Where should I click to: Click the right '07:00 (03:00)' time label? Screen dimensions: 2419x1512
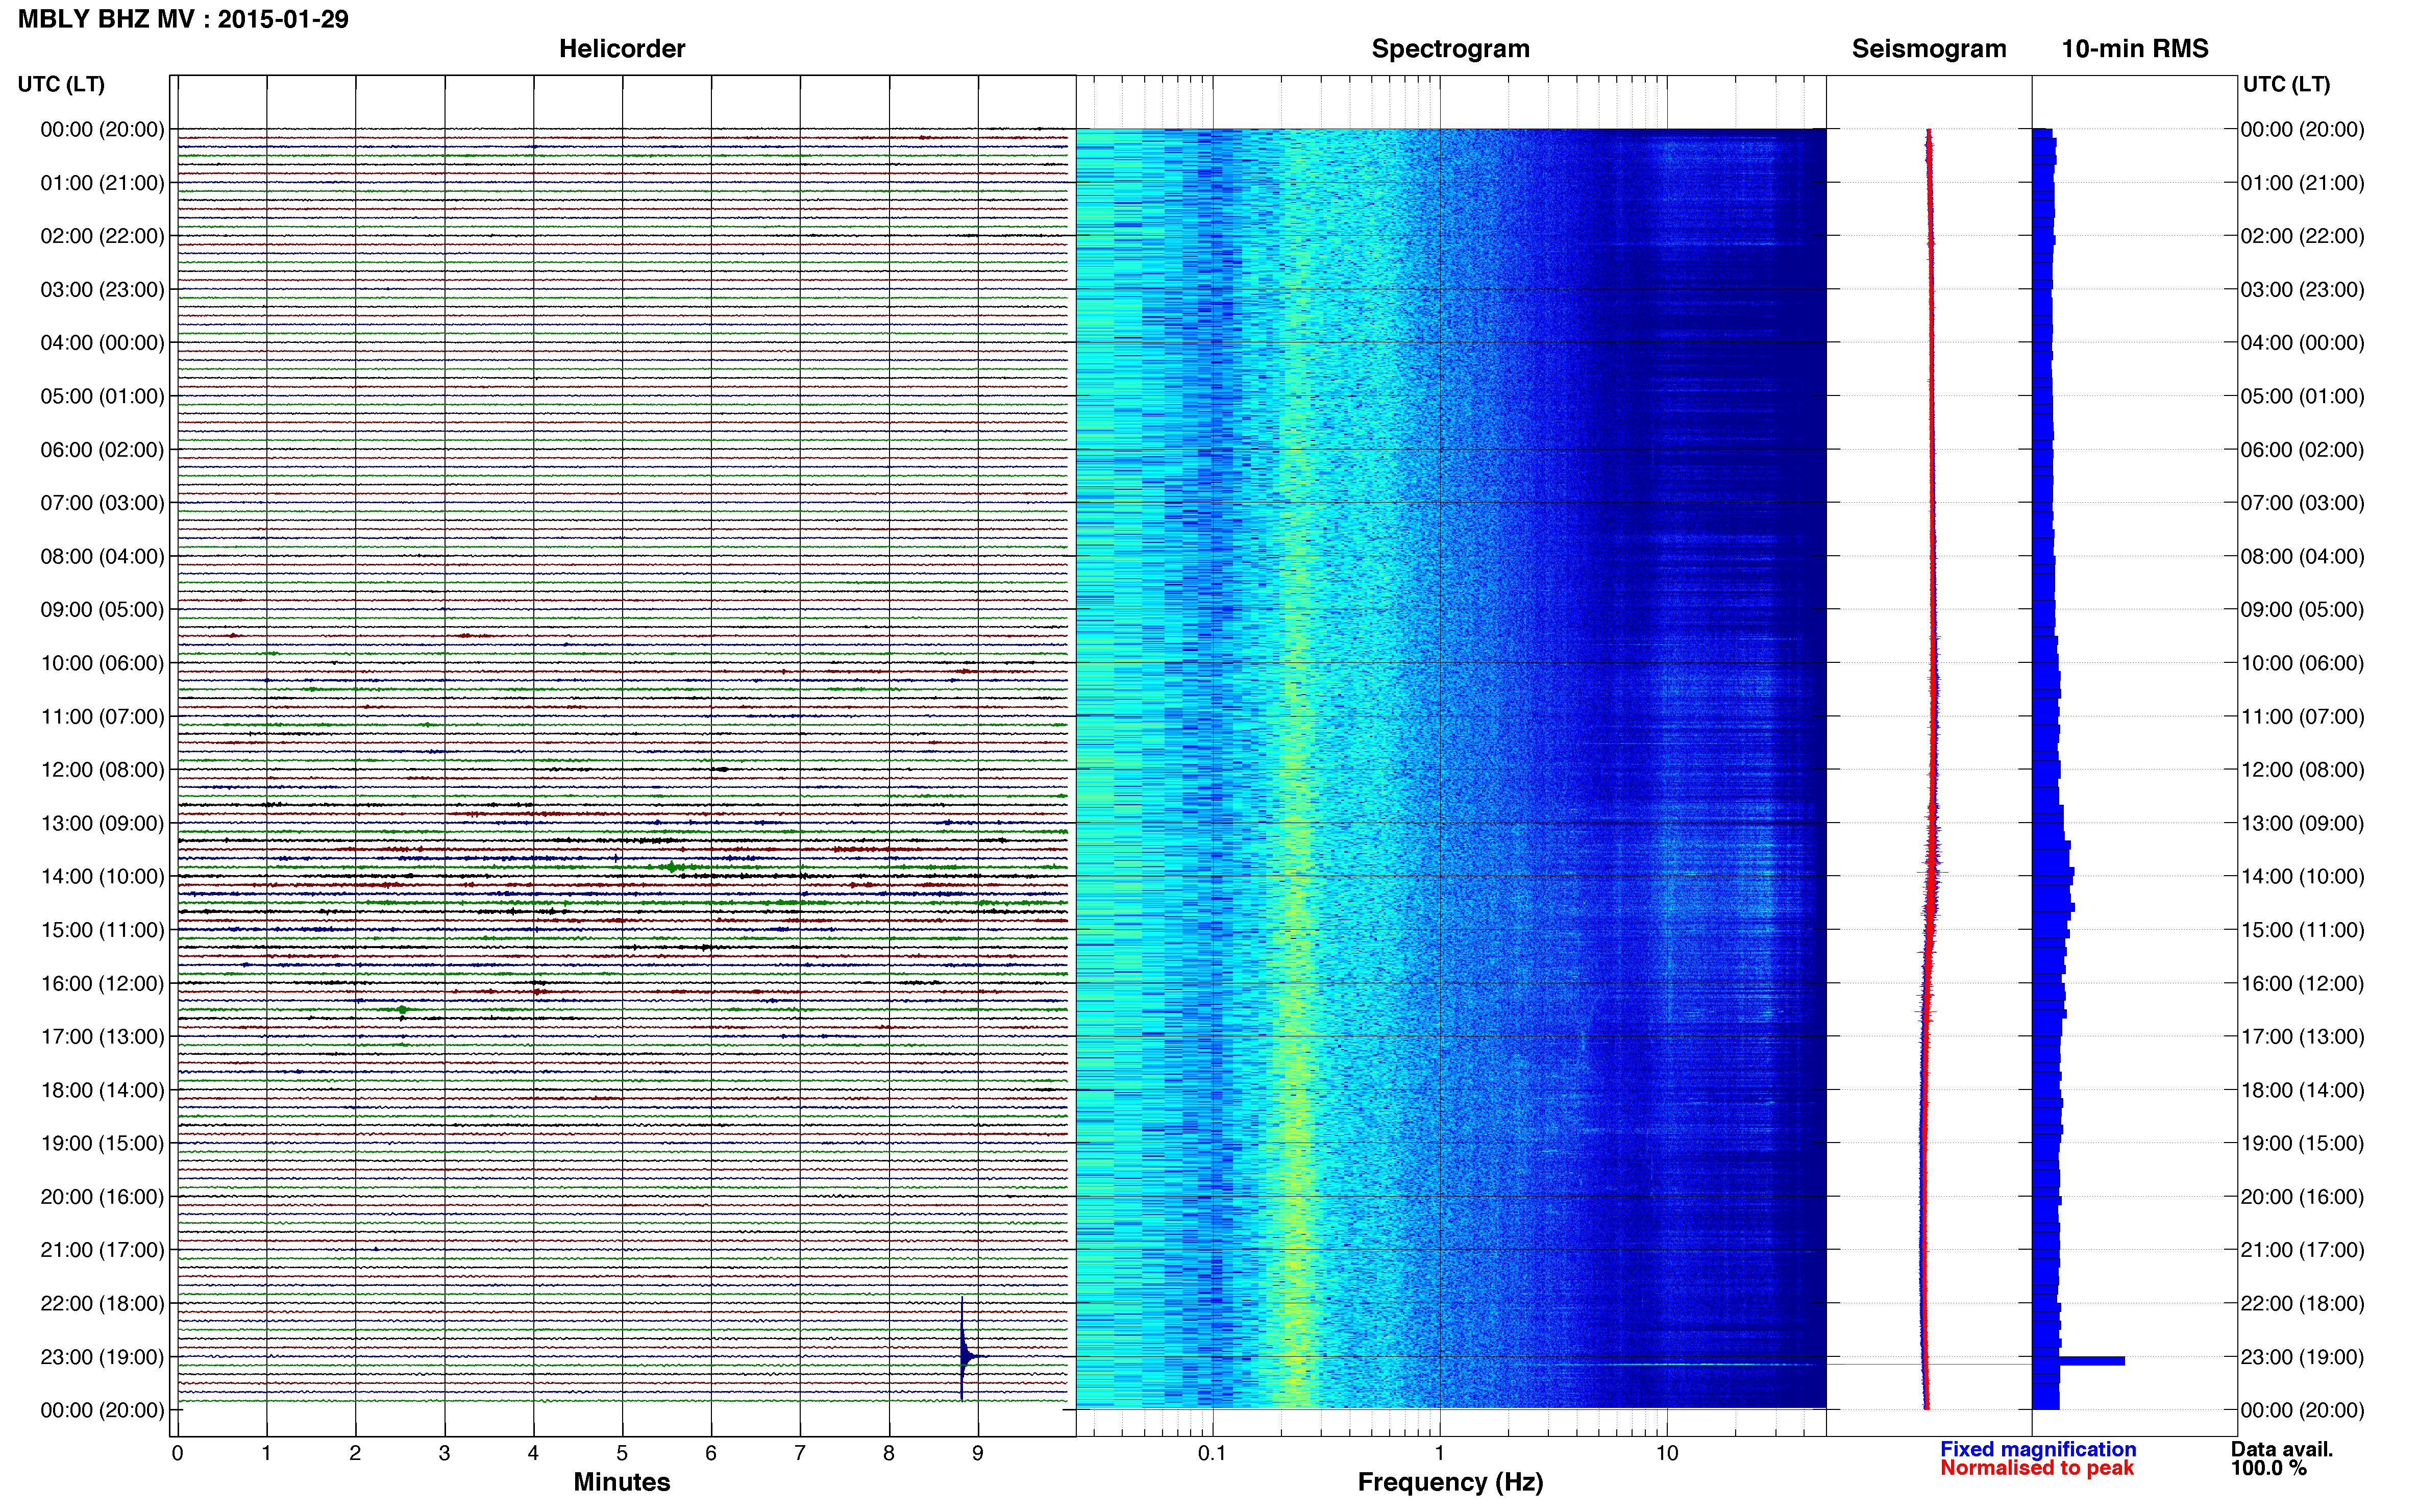(x=2302, y=503)
